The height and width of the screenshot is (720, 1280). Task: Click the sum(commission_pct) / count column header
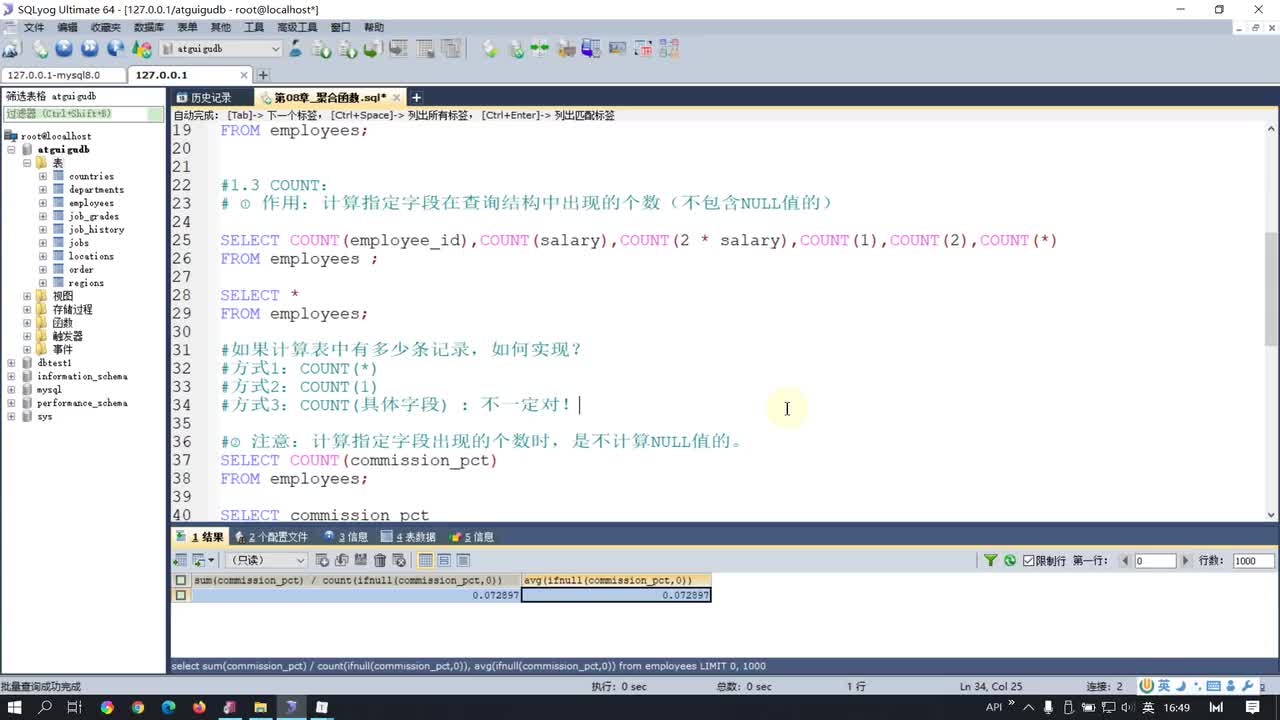pos(356,580)
